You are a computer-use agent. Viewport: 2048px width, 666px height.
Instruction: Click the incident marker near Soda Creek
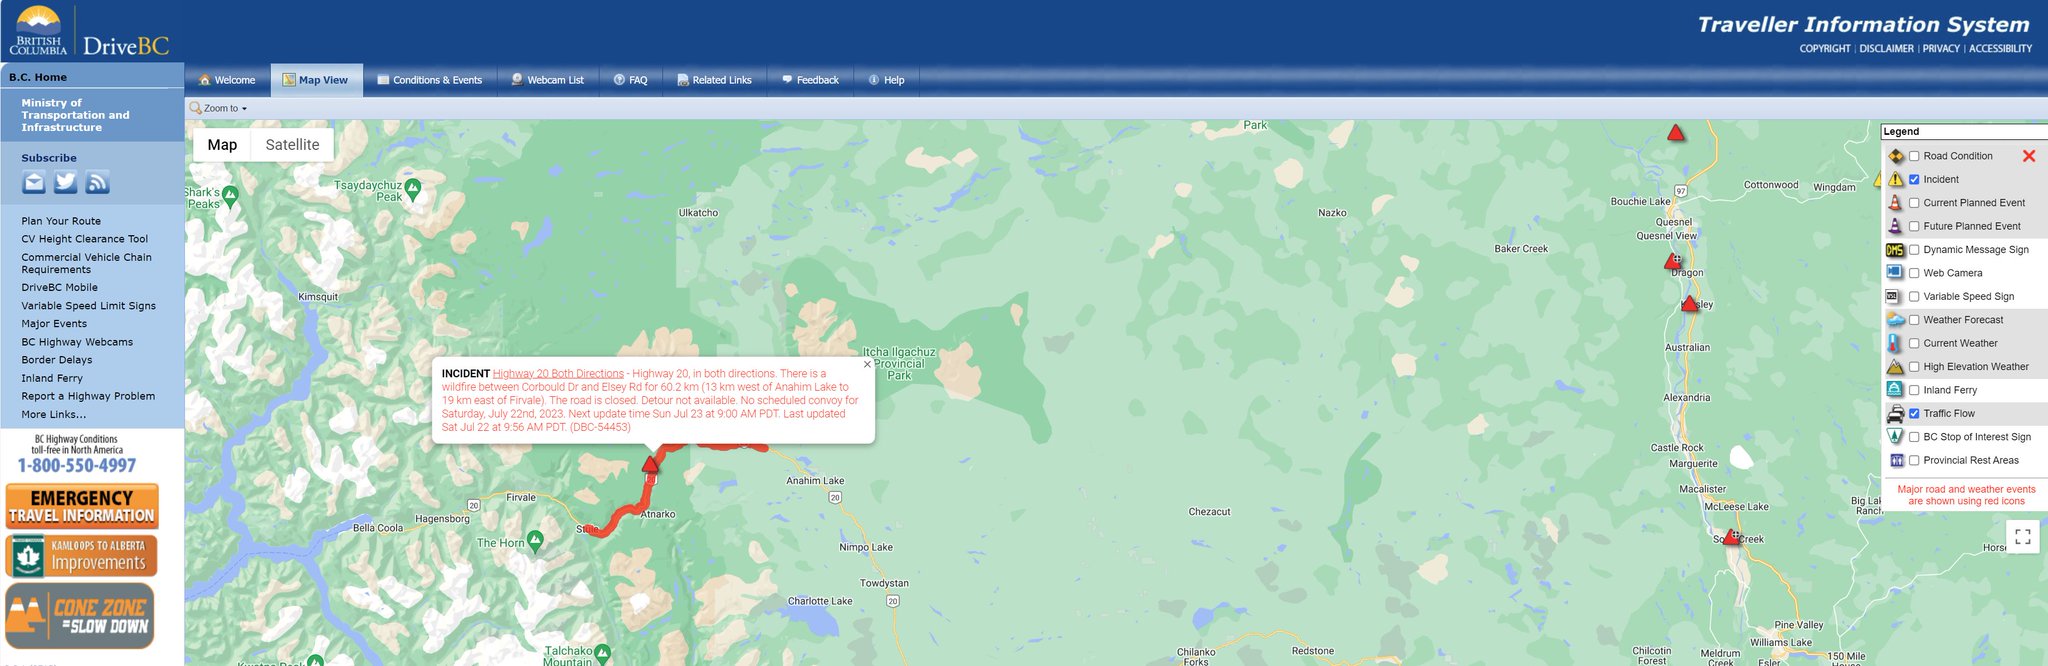(x=1732, y=537)
